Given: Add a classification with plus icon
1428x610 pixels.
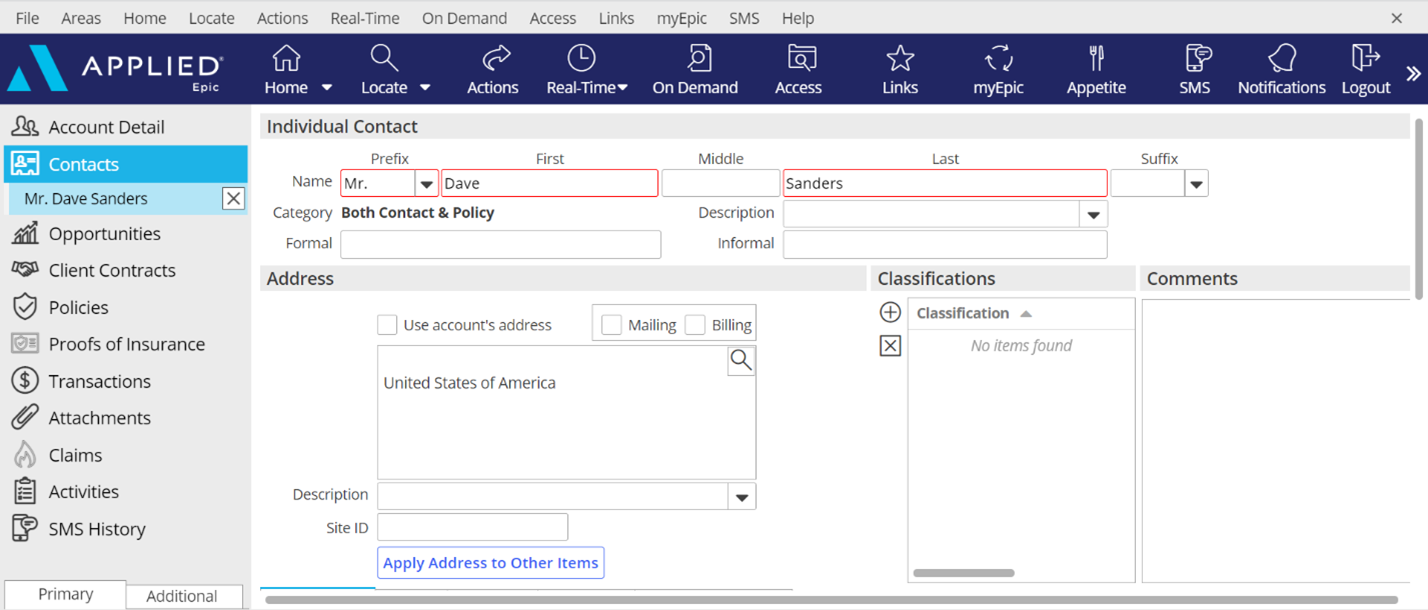Looking at the screenshot, I should click(890, 313).
